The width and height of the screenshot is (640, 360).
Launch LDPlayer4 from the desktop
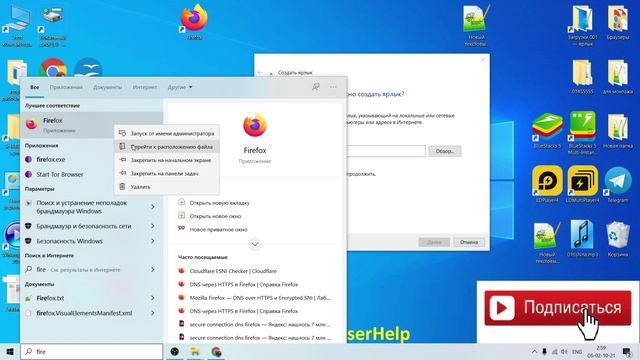click(x=547, y=184)
